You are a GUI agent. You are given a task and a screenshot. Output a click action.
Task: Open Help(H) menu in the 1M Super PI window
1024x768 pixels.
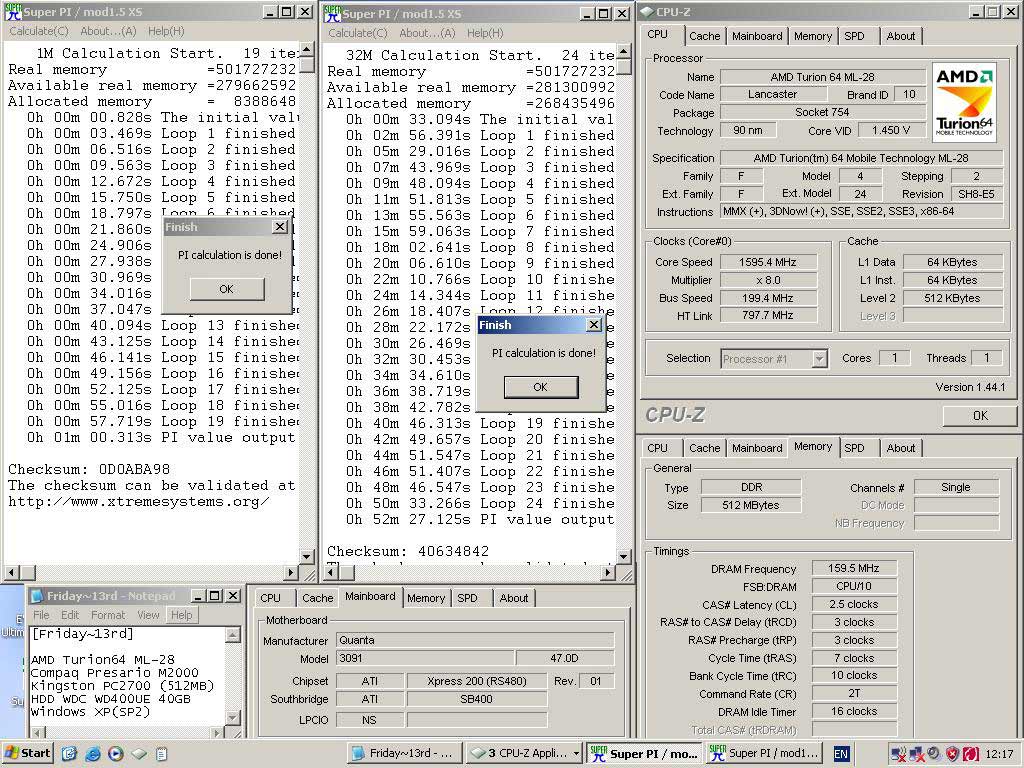point(166,31)
